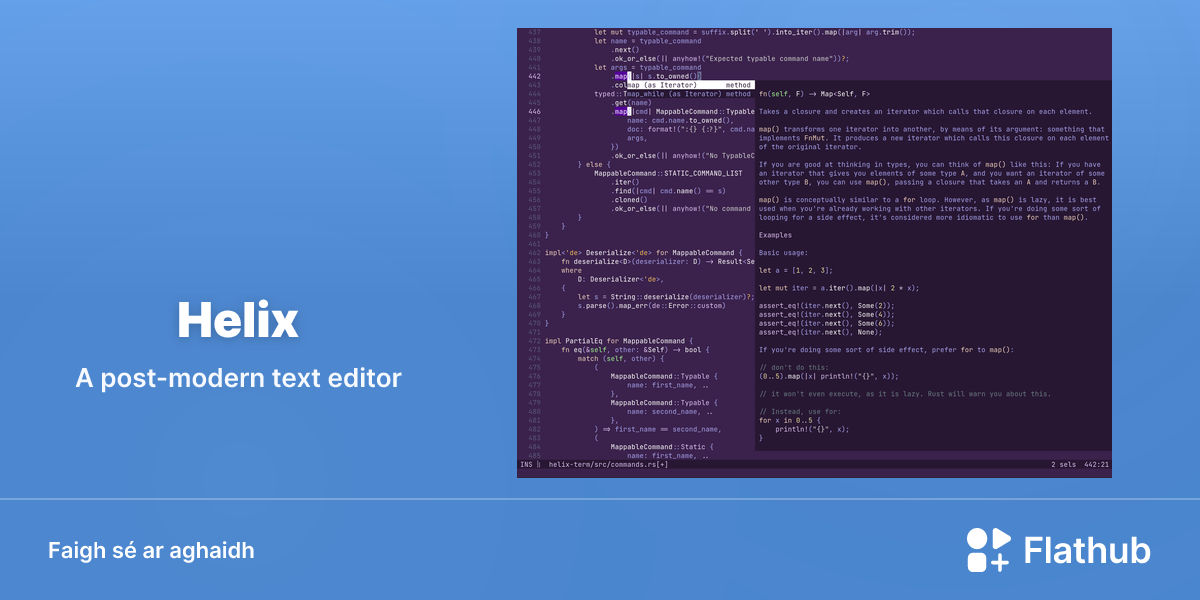This screenshot has height=600, width=1200.
Task: Click '.find(|cmd| cmd.name() == s)' line
Action: pos(668,190)
